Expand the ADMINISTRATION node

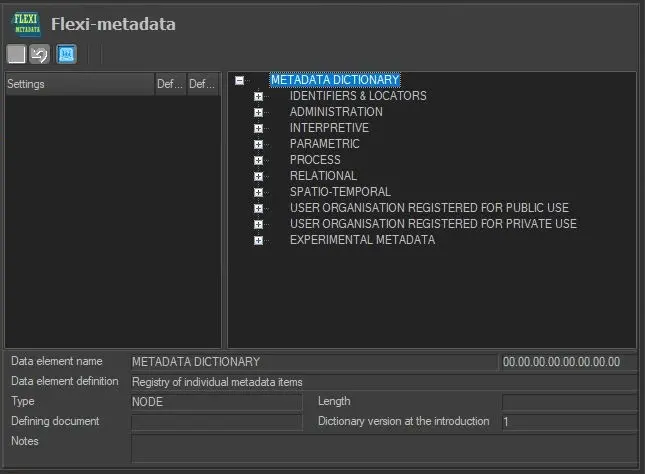click(x=258, y=113)
